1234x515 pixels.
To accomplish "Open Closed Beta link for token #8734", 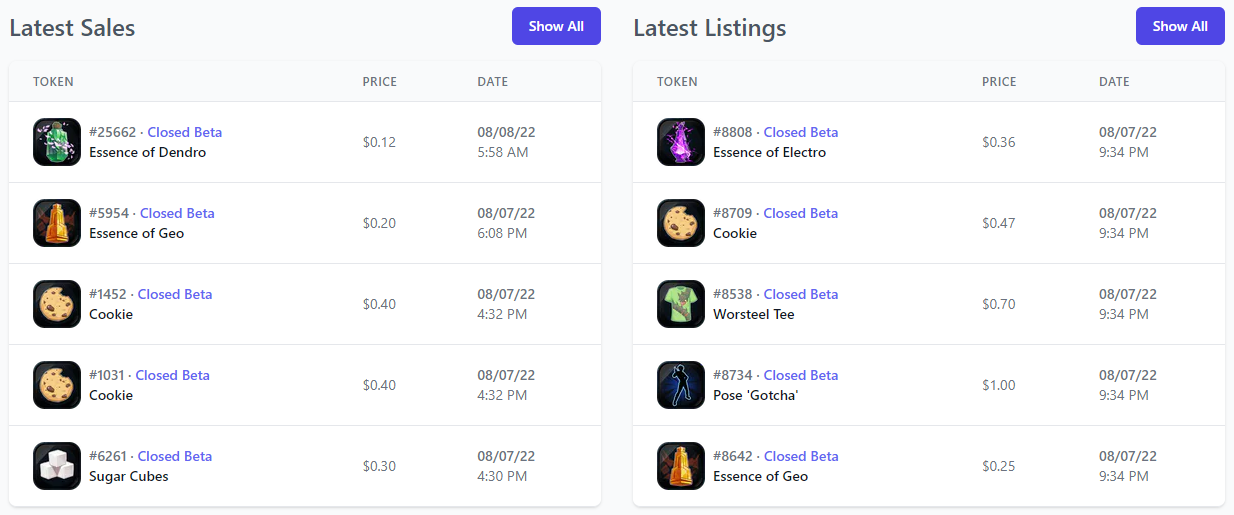I will point(800,375).
